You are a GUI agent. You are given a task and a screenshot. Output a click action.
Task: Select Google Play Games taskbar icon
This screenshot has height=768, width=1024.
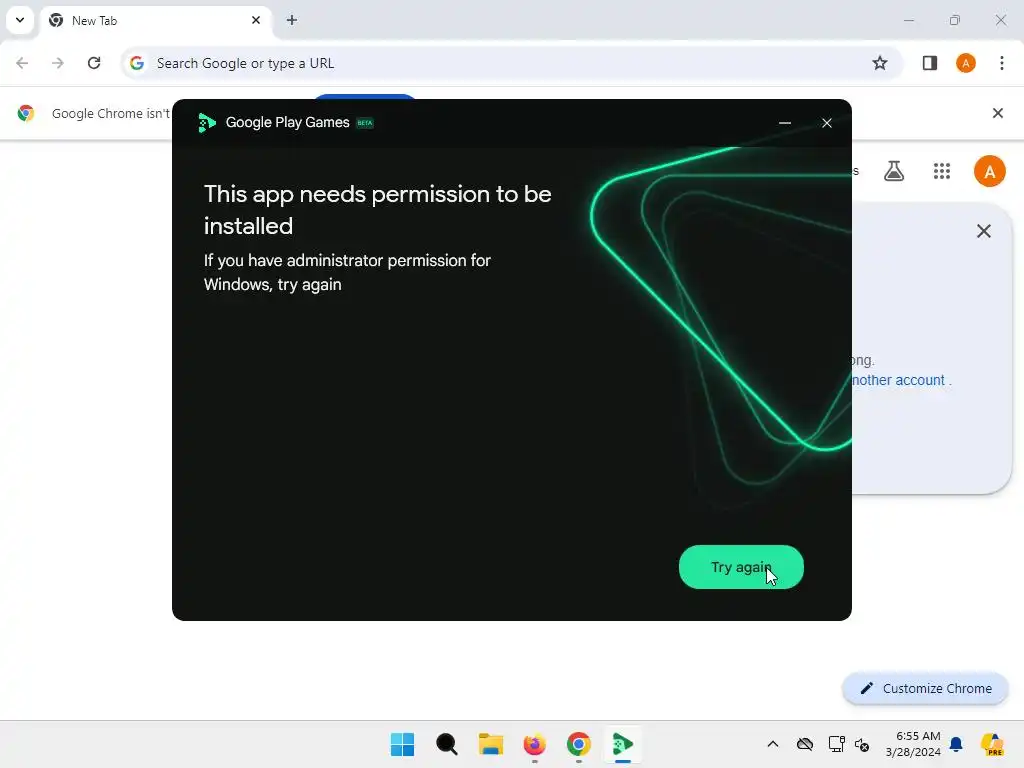tap(623, 744)
